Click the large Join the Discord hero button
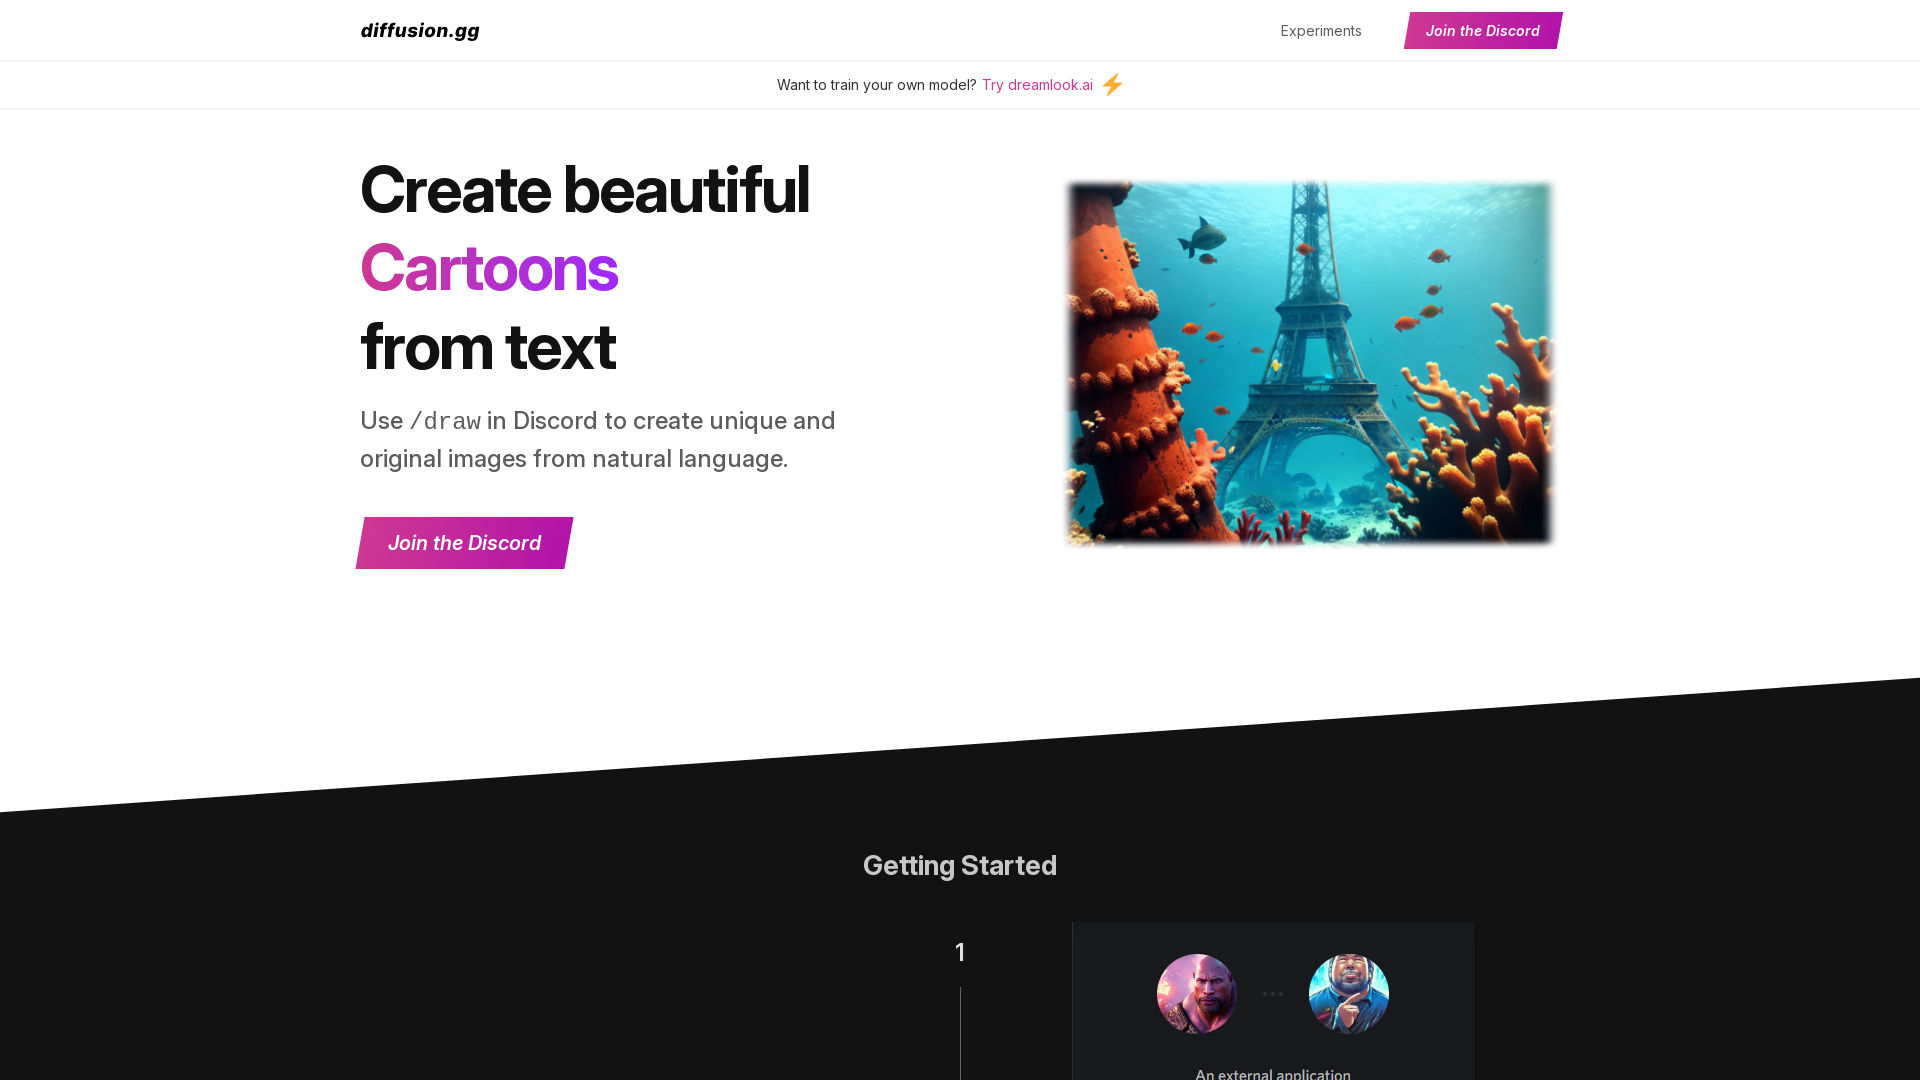 coord(464,543)
